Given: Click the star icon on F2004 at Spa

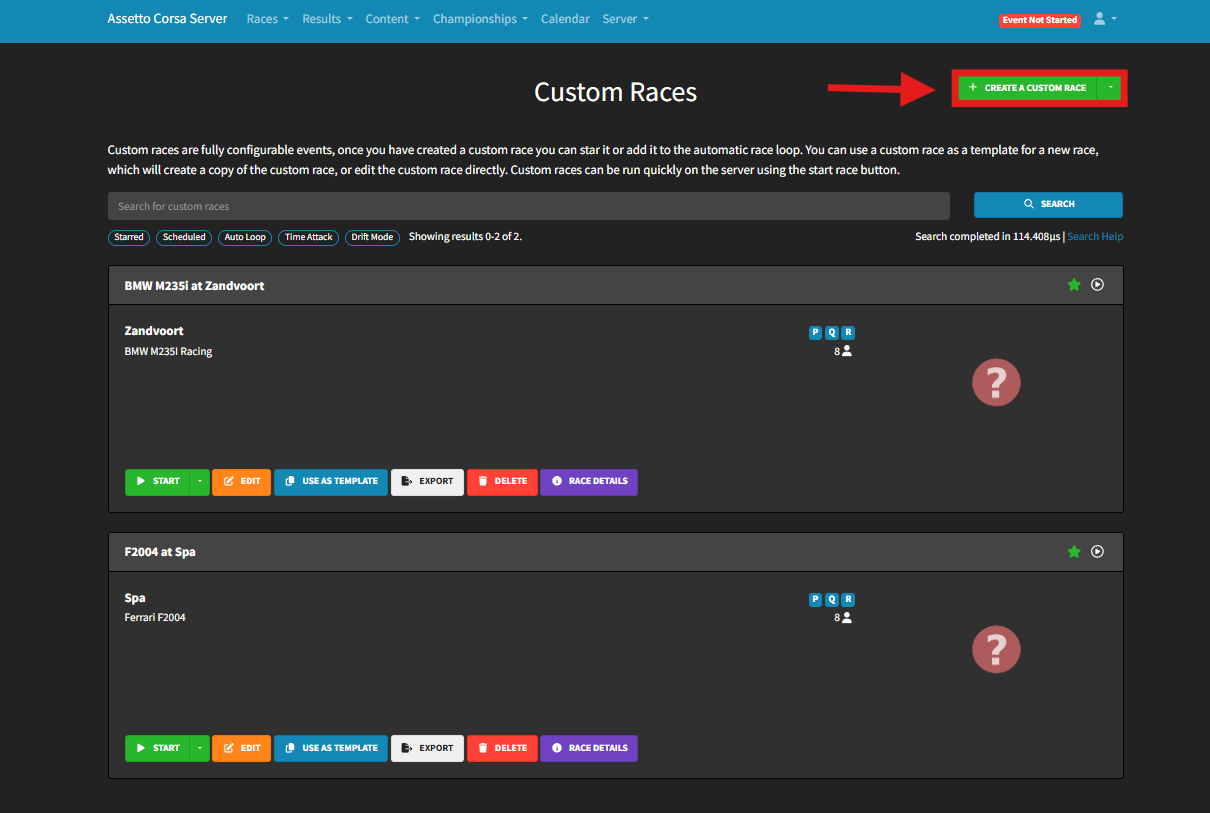Looking at the screenshot, I should click(1074, 551).
